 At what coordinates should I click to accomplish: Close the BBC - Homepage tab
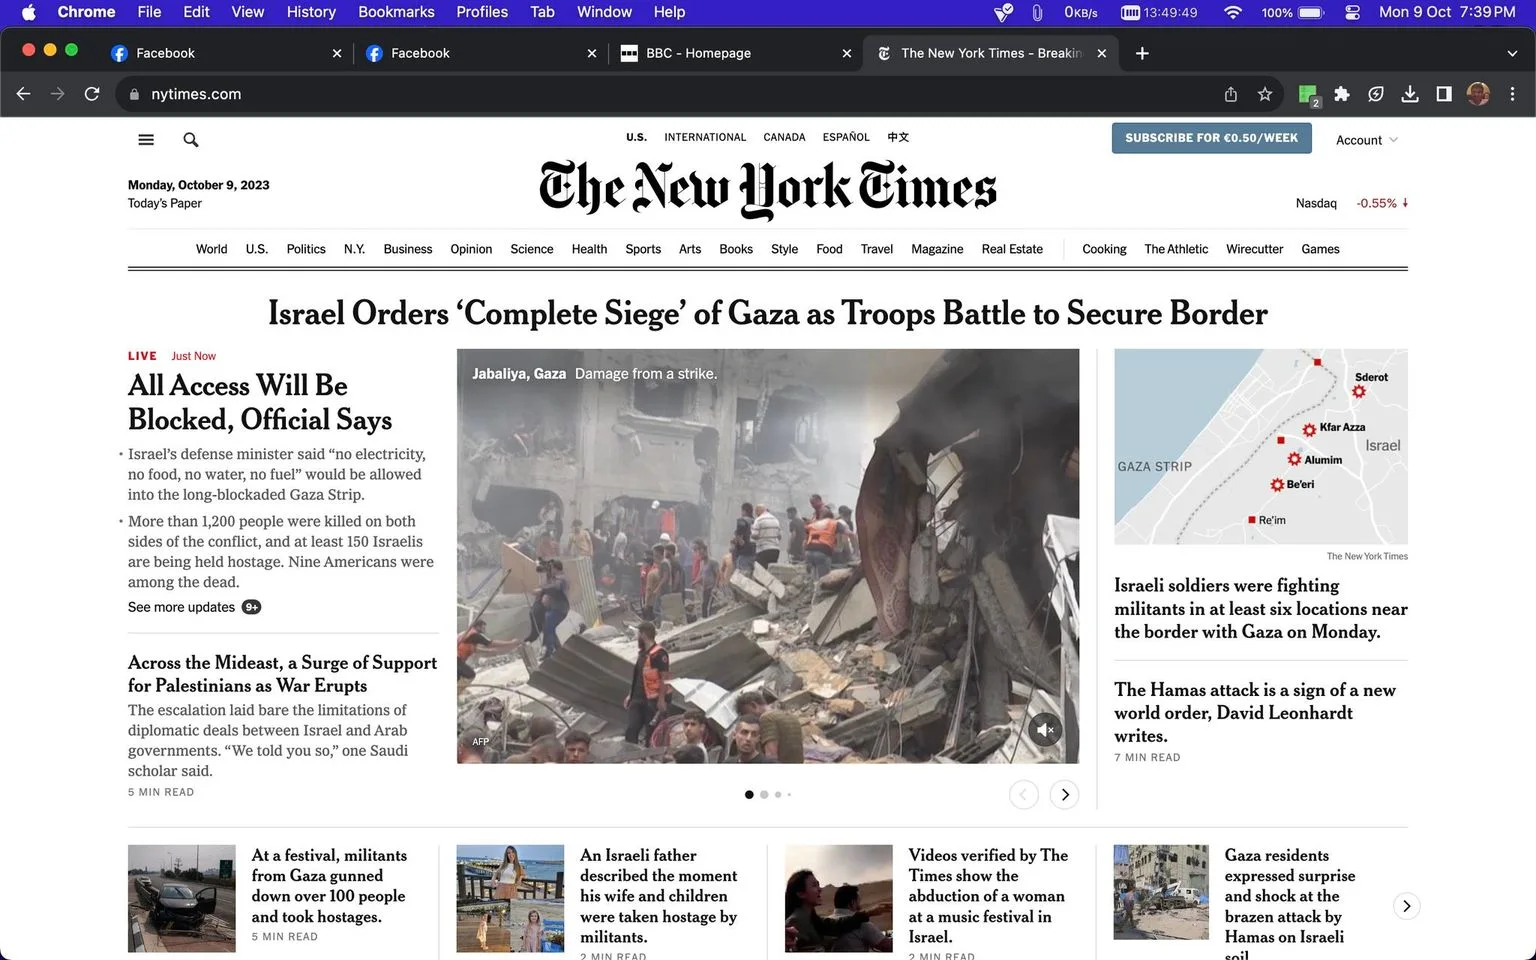[847, 53]
